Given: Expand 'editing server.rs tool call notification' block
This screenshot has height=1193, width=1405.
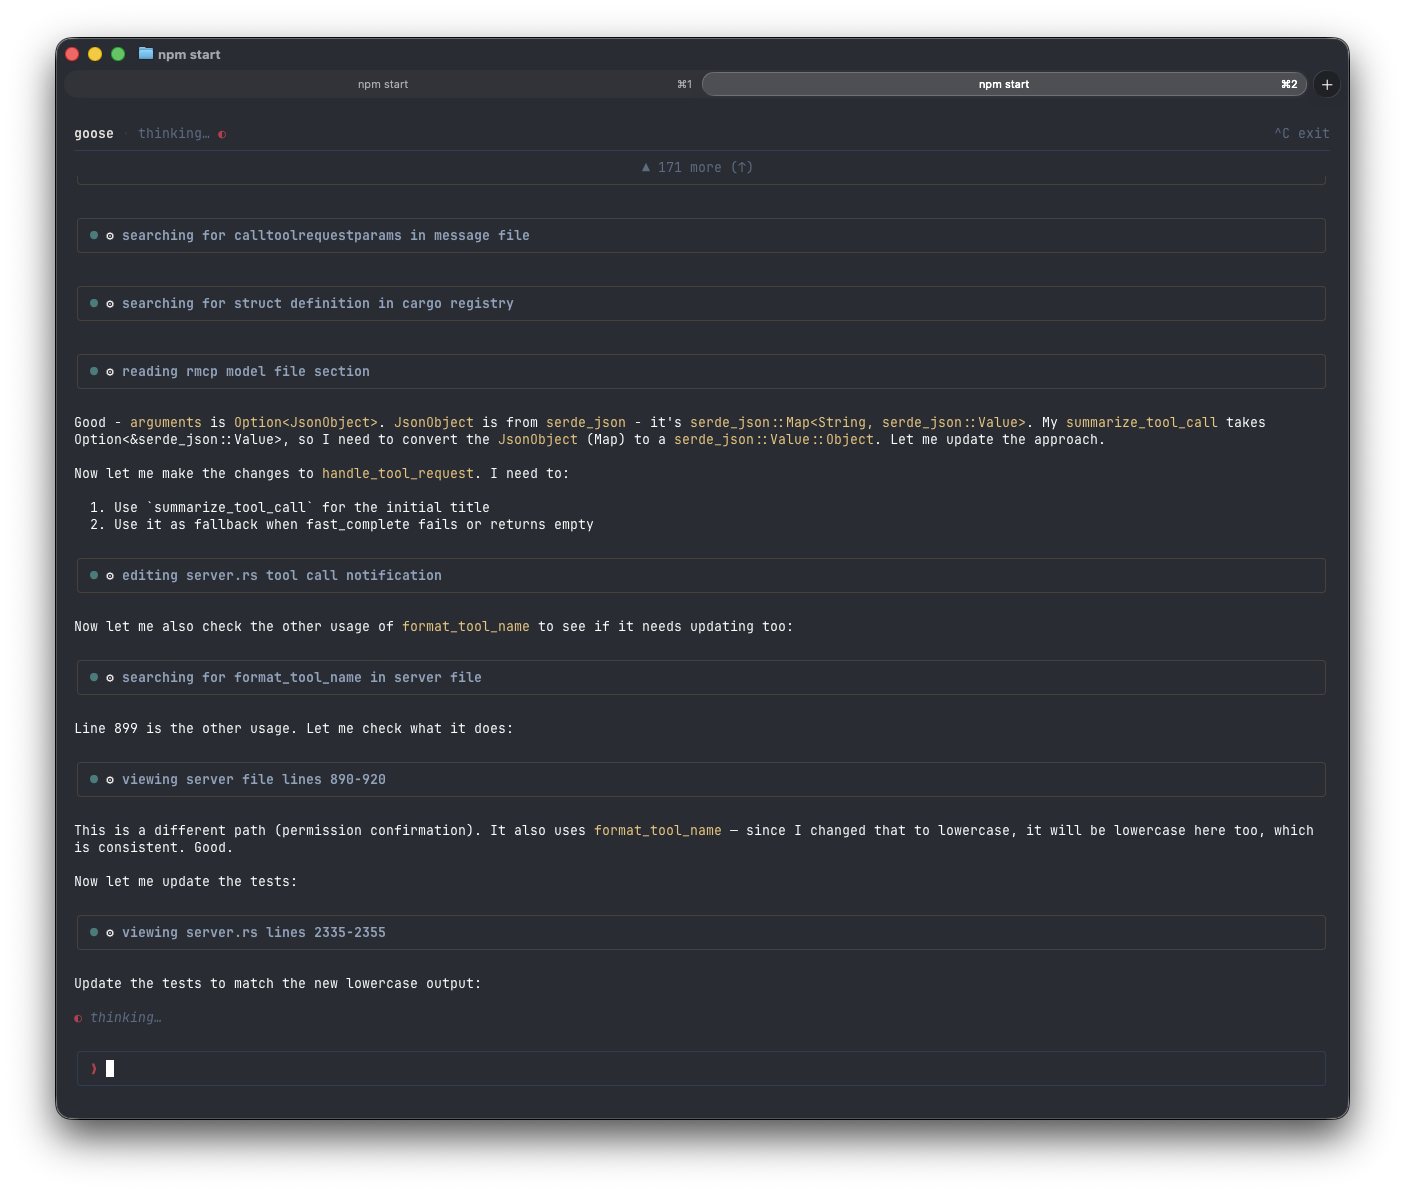Looking at the screenshot, I should [x=282, y=576].
